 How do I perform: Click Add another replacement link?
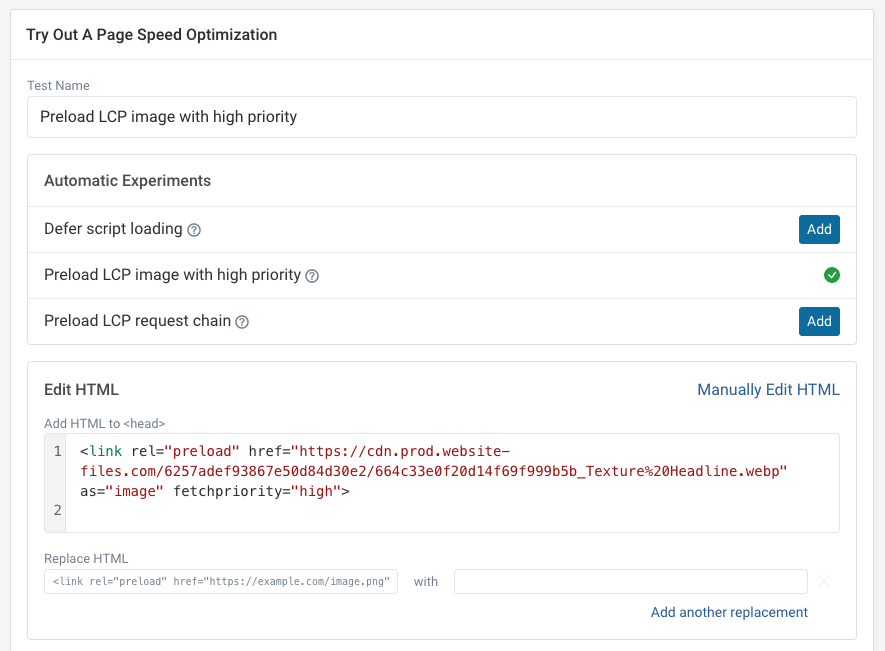point(729,612)
